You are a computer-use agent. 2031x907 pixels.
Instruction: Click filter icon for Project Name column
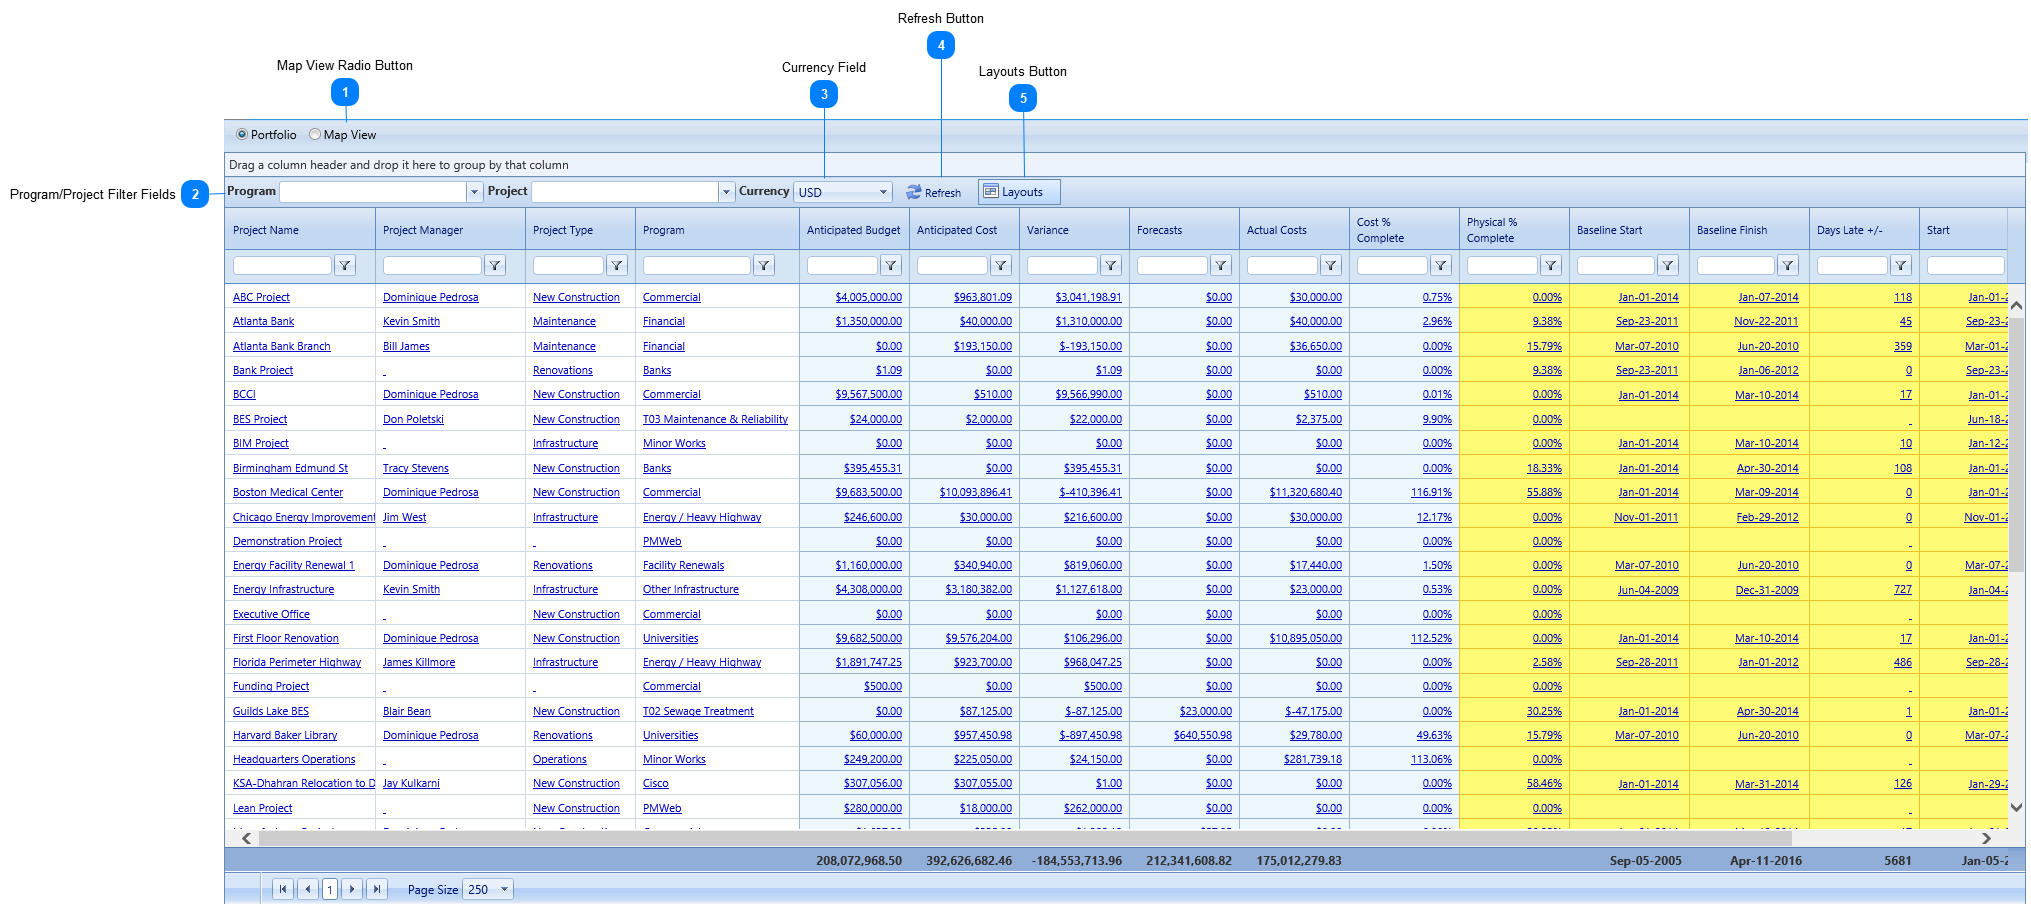345,266
